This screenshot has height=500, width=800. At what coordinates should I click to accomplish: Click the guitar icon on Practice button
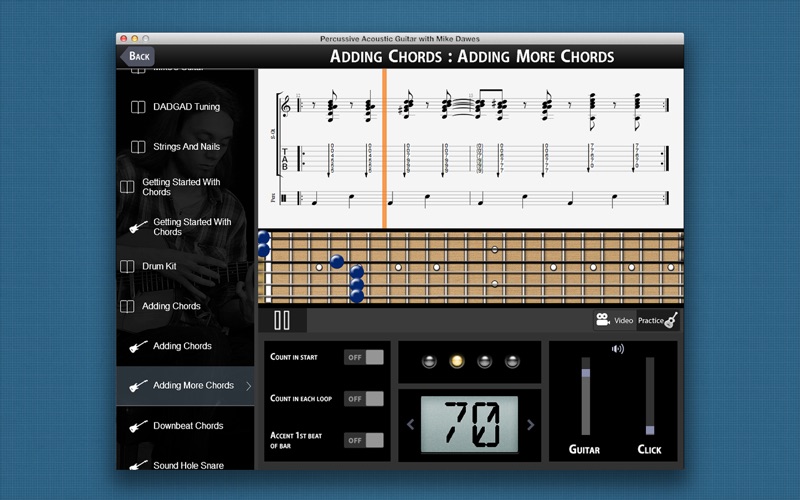coord(671,320)
